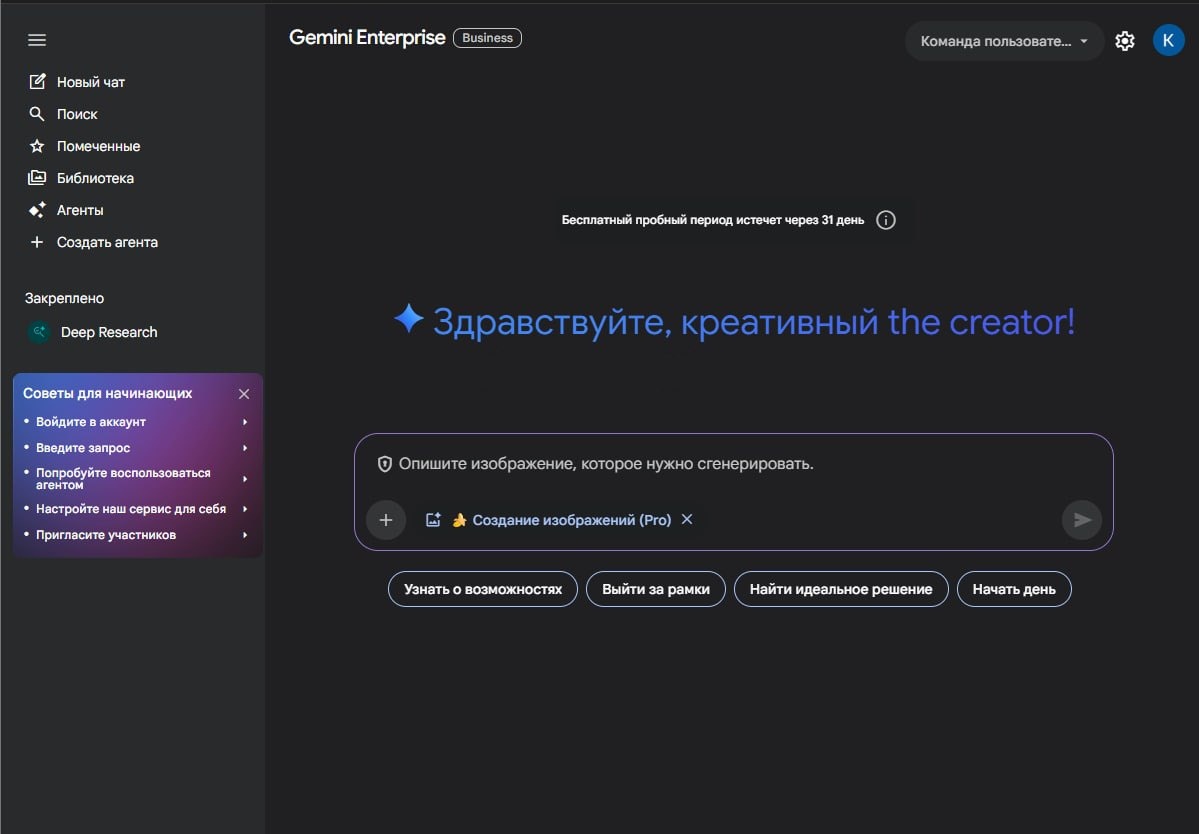This screenshot has height=834, width=1199.
Task: Click the Закреплено section heading
Action: point(64,298)
